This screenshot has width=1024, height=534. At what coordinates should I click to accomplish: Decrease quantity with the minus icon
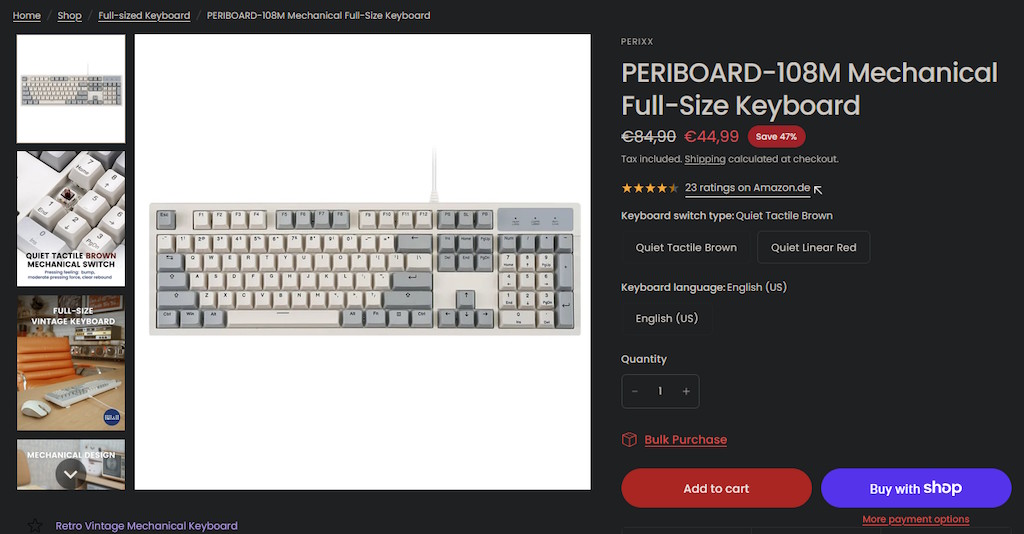coord(635,391)
